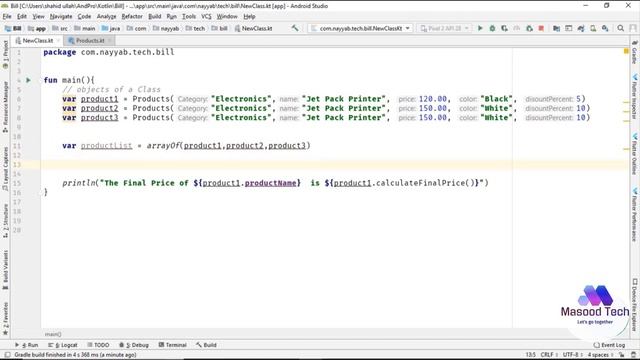Toggle the Layout Captures side panel
This screenshot has height=360, width=640.
(x=5, y=169)
